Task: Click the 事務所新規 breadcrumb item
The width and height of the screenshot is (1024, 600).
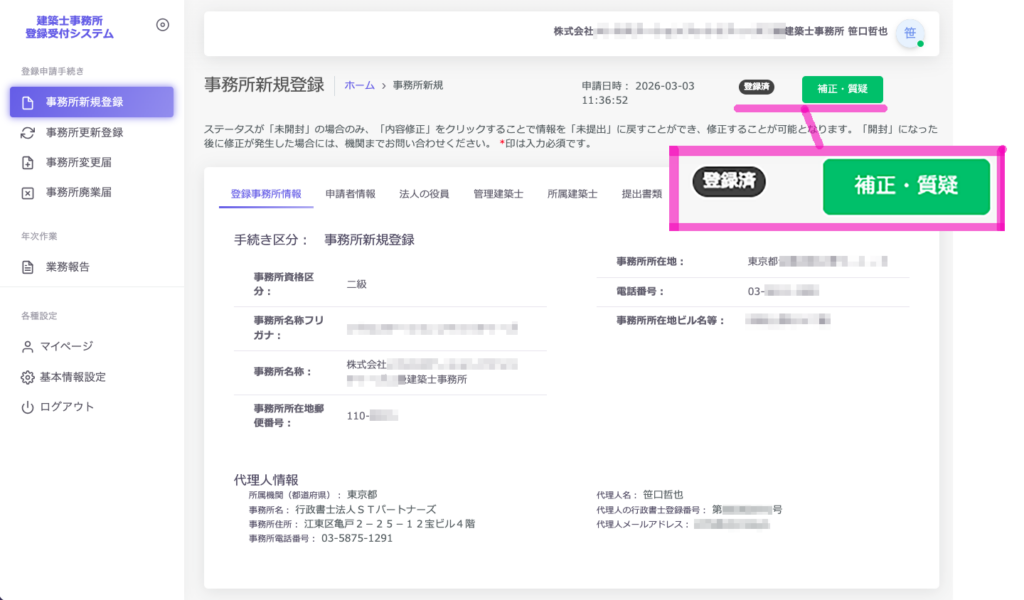Action: pyautogui.click(x=418, y=86)
